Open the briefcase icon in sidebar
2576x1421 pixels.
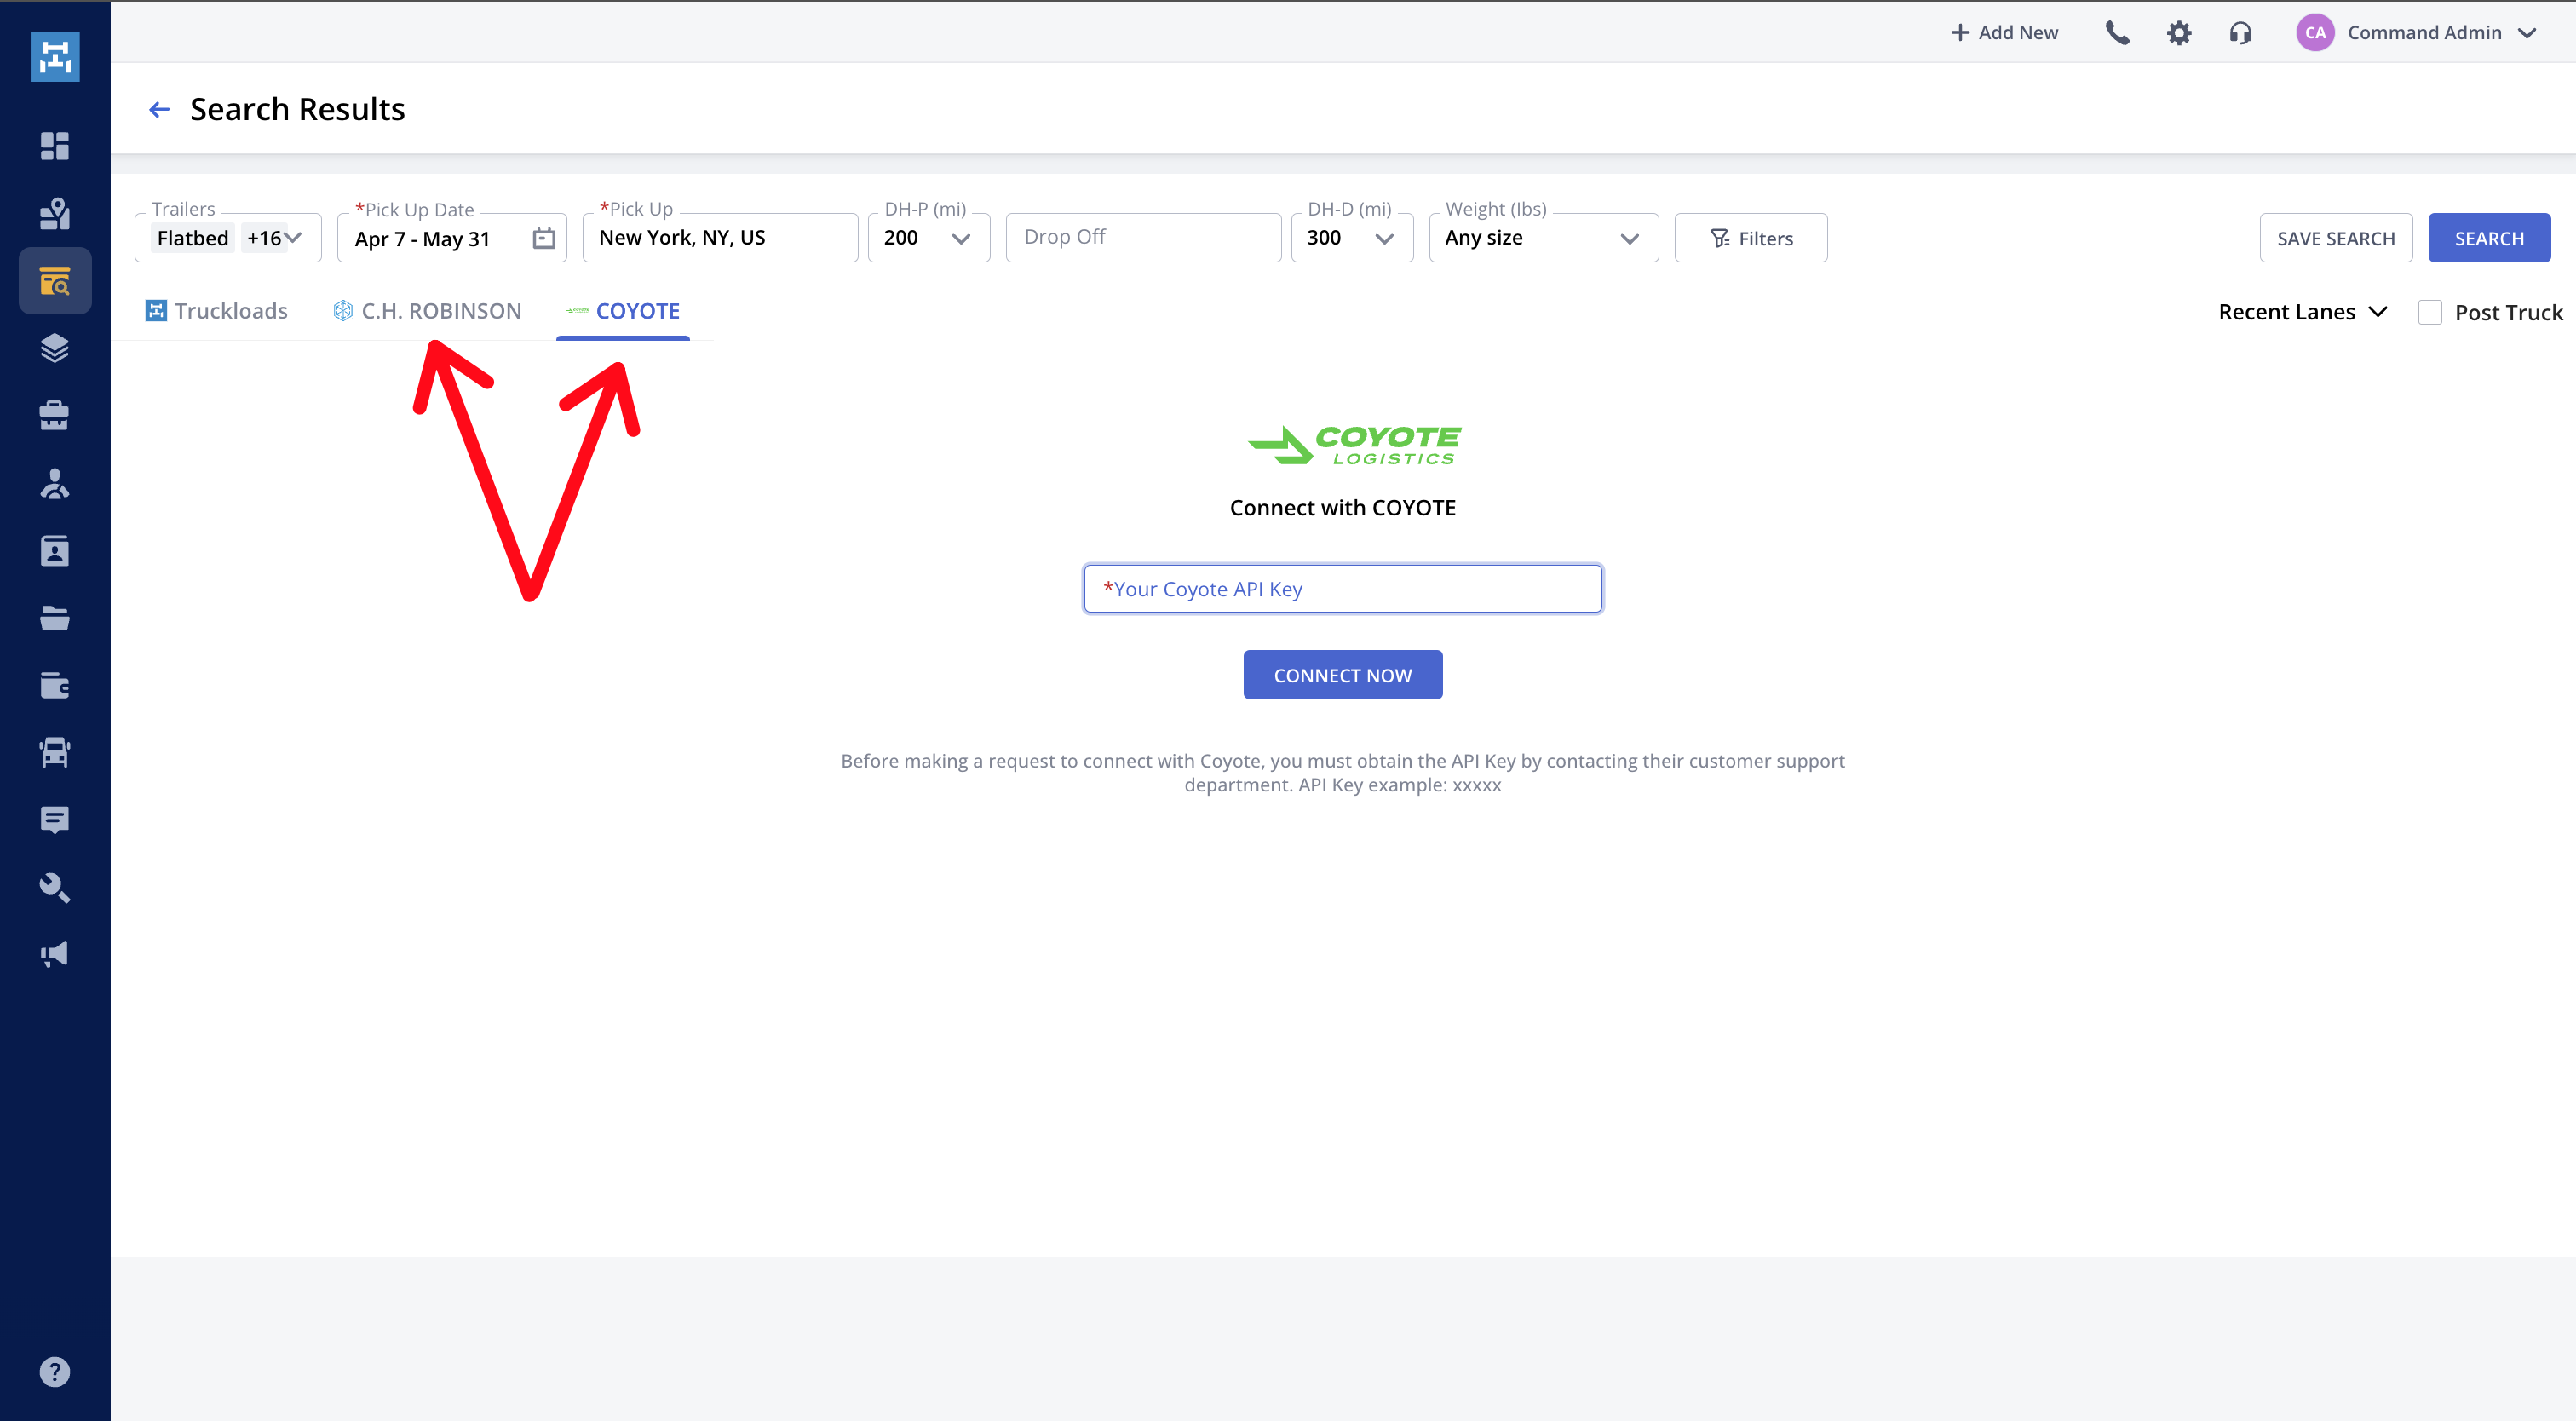pyautogui.click(x=55, y=415)
